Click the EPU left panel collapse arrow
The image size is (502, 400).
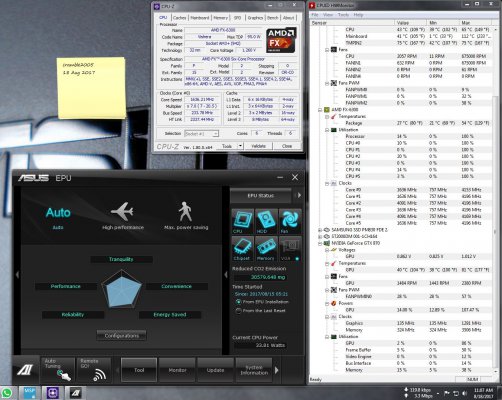[18, 275]
